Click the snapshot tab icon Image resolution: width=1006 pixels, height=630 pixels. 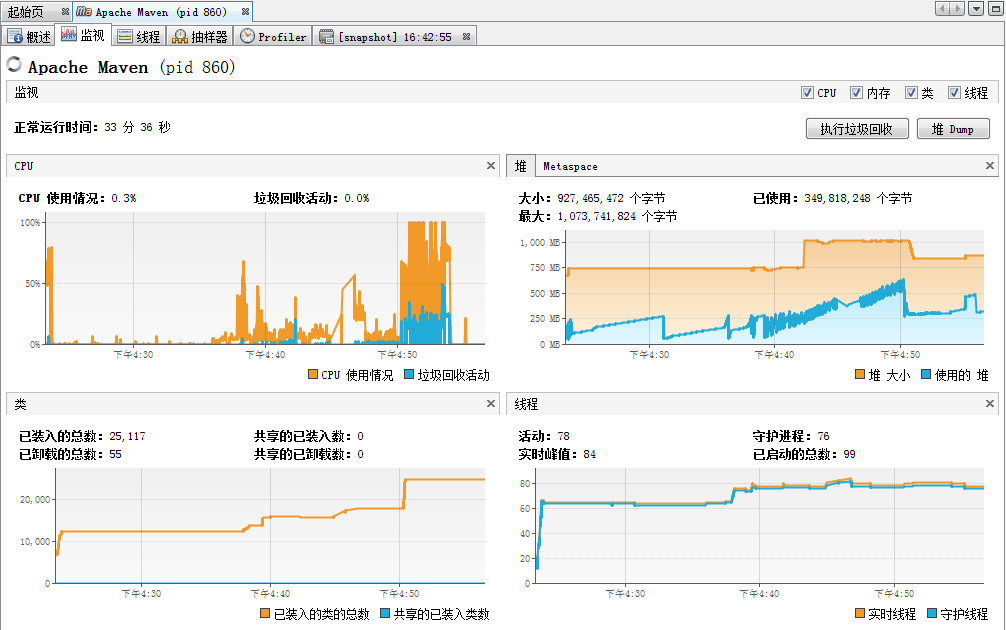point(327,37)
